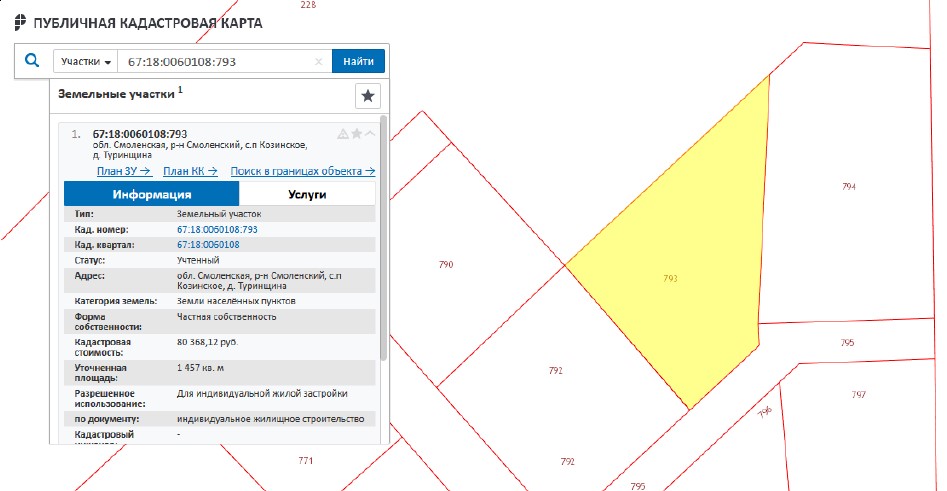Open the Участки search type dropdown
Image resolution: width=947 pixels, height=491 pixels.
pos(85,62)
